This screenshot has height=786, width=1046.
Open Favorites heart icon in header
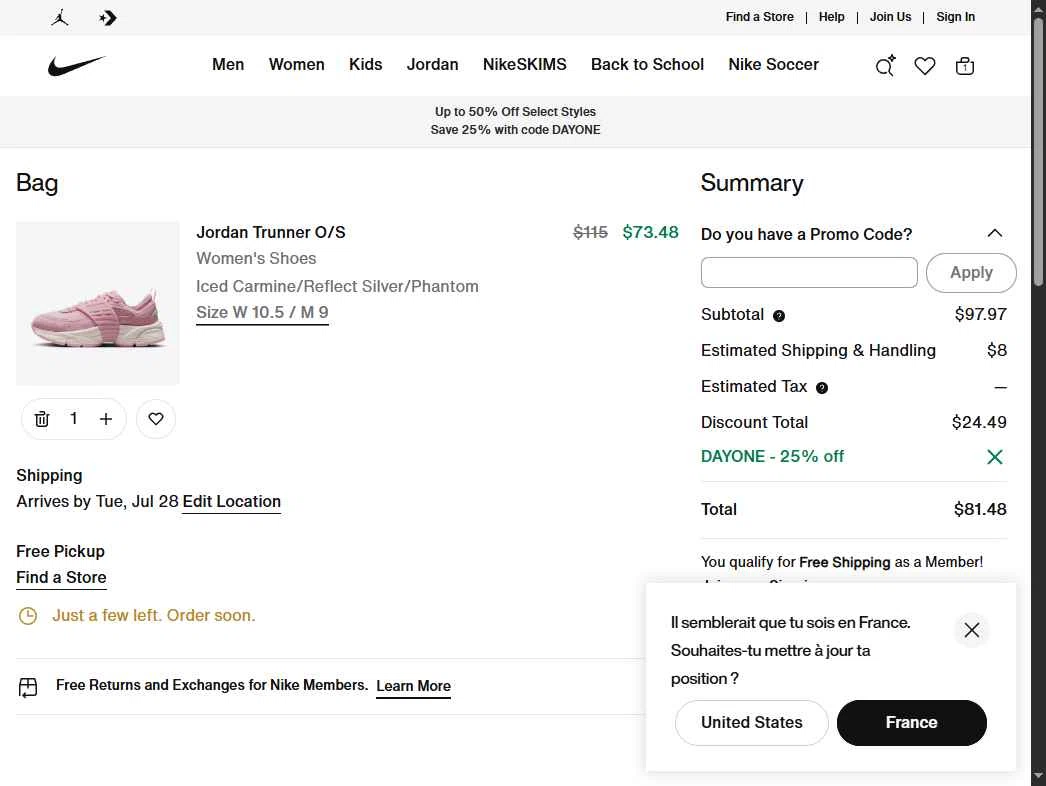925,65
